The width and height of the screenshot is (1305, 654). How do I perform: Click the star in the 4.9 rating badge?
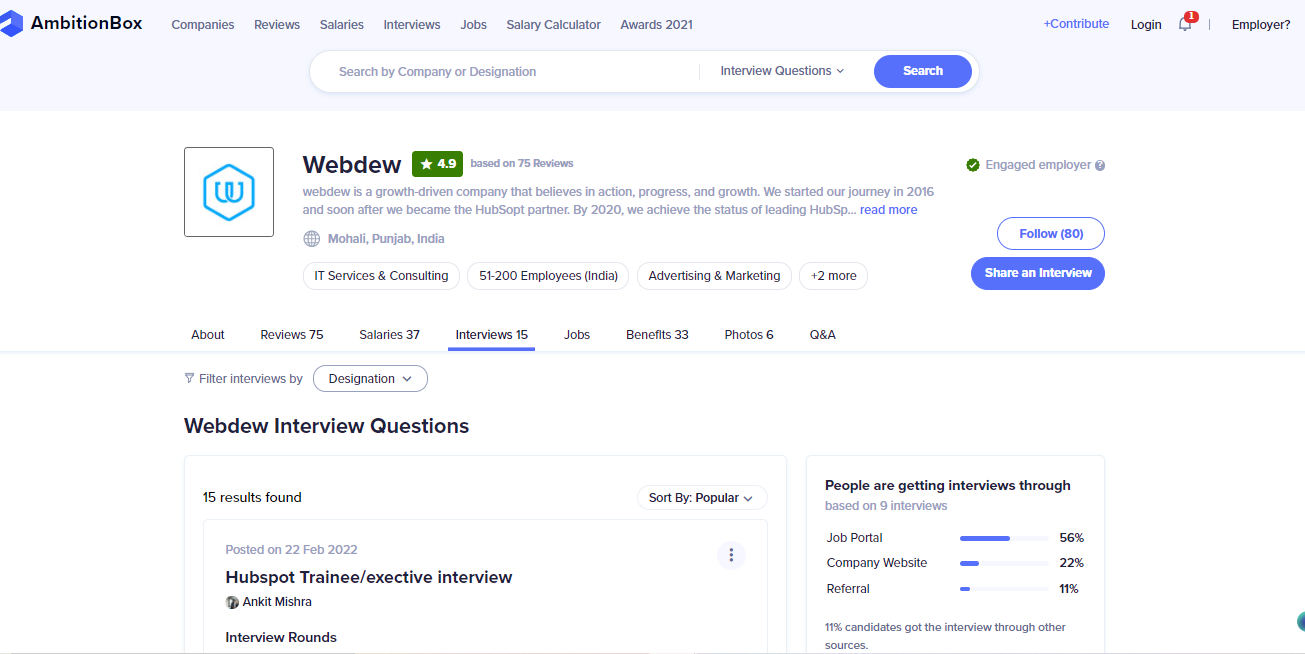coord(425,163)
